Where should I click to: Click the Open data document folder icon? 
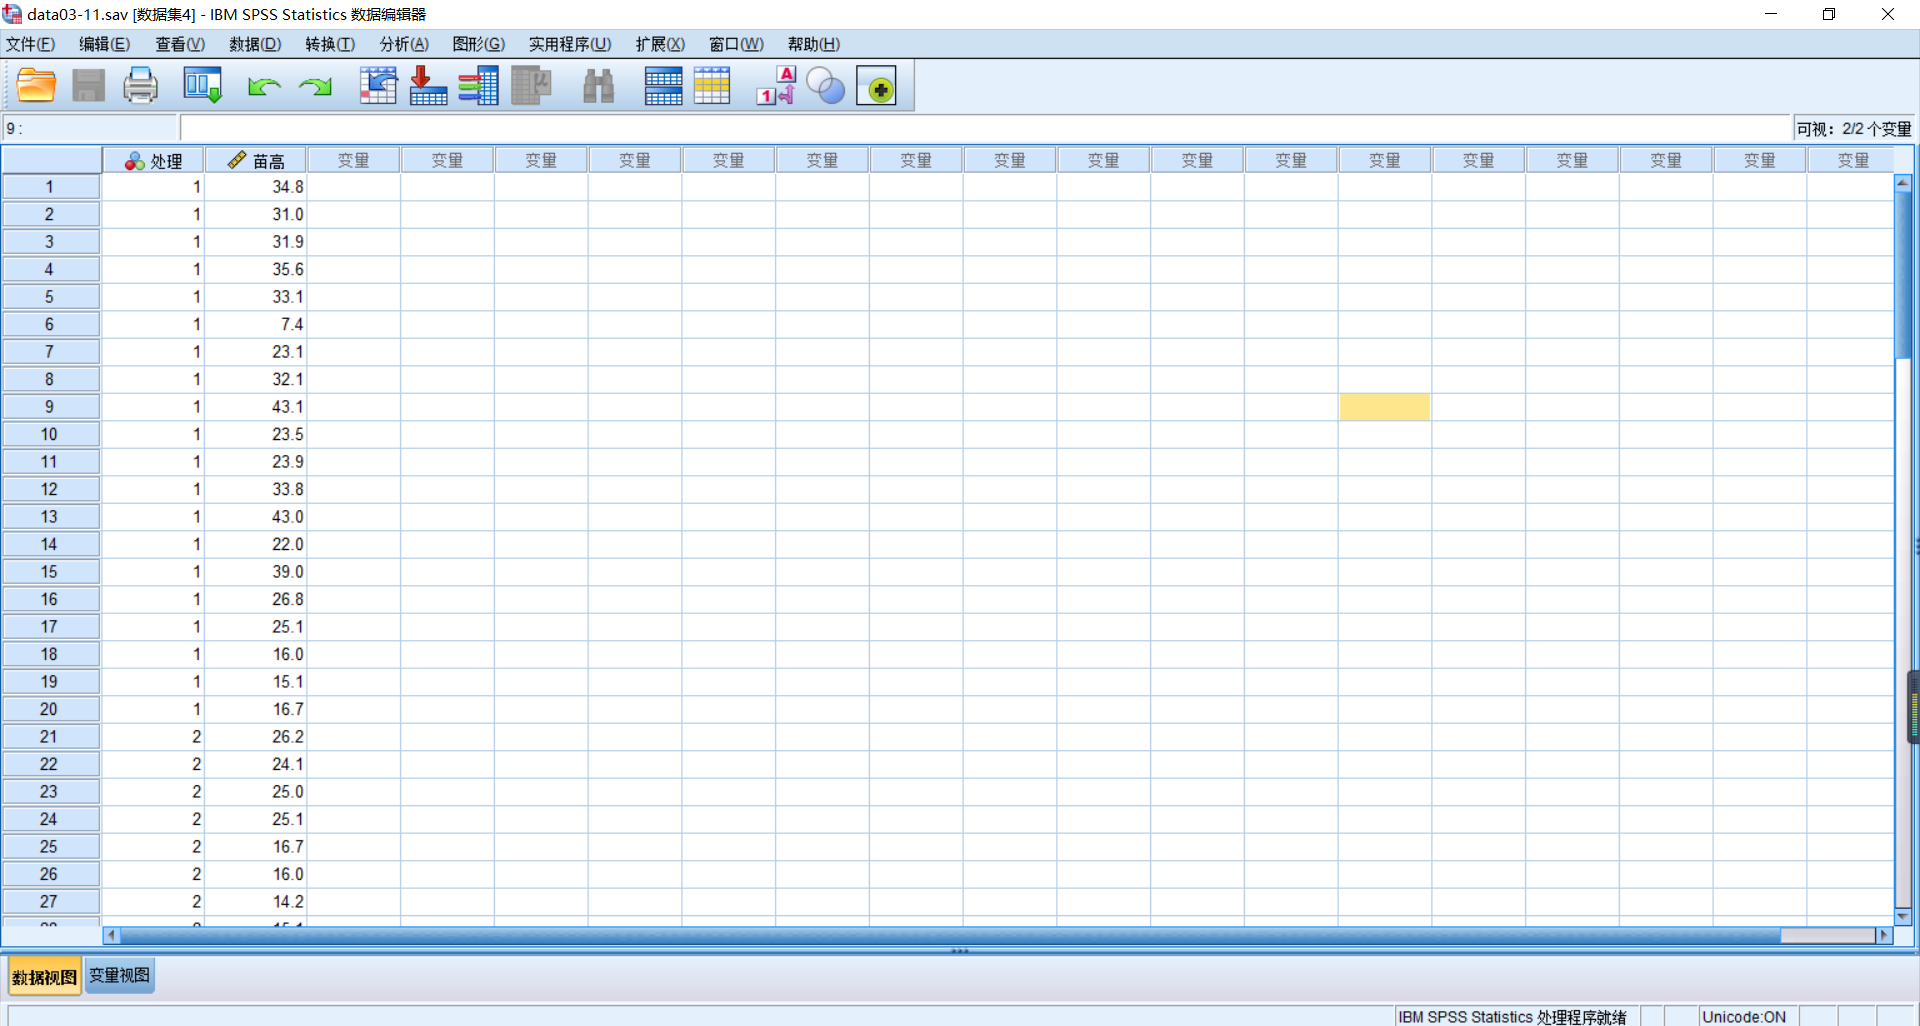pos(37,86)
